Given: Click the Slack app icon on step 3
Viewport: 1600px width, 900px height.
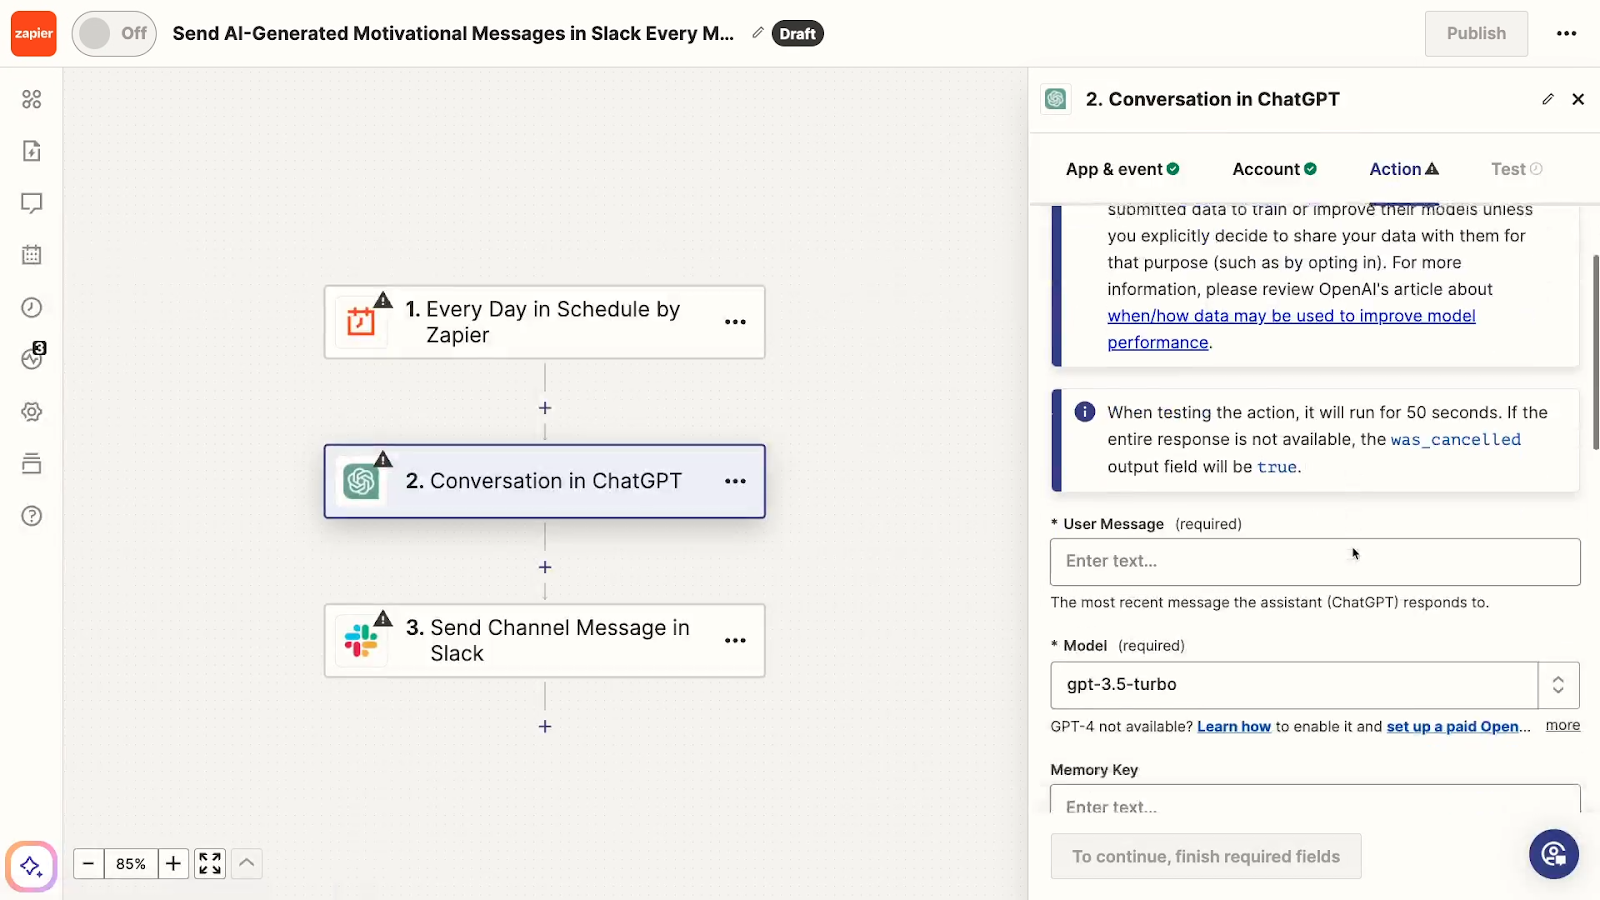Looking at the screenshot, I should [x=361, y=640].
